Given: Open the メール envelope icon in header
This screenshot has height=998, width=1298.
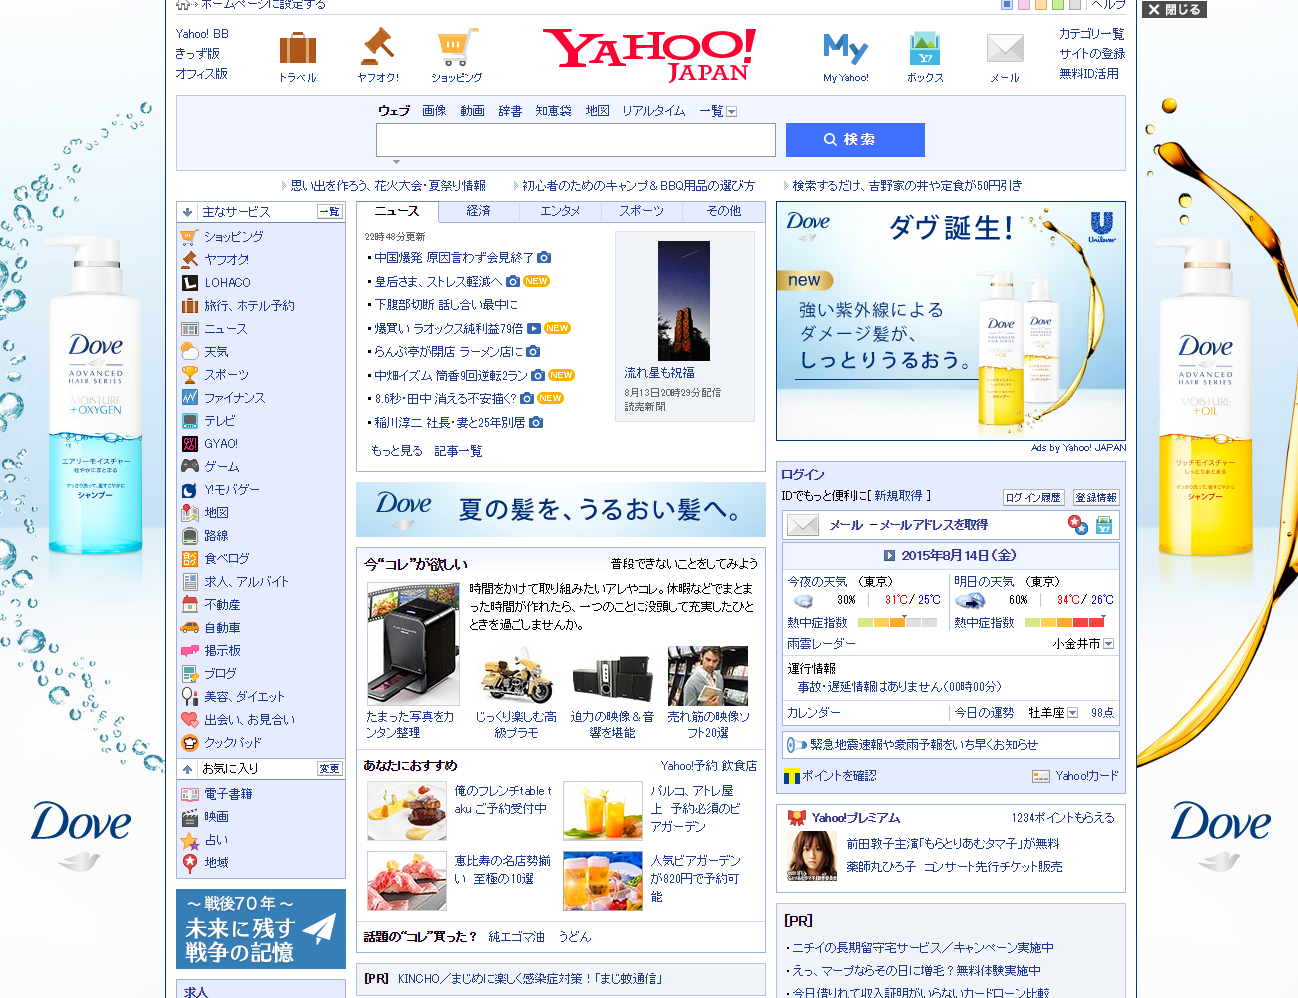Looking at the screenshot, I should coord(1005,48).
